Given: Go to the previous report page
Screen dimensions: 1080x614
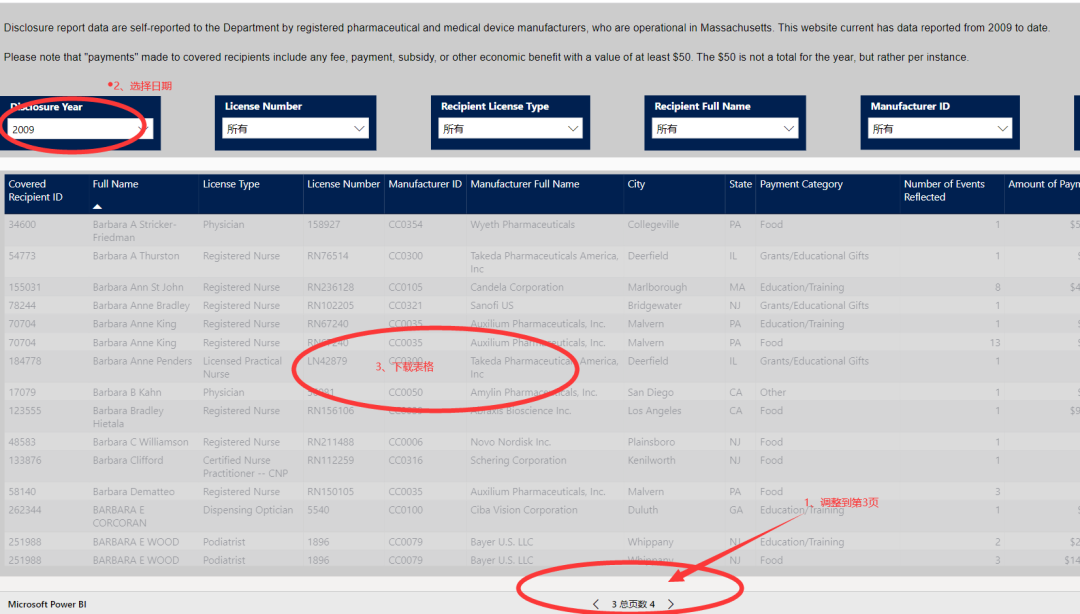Looking at the screenshot, I should (596, 604).
